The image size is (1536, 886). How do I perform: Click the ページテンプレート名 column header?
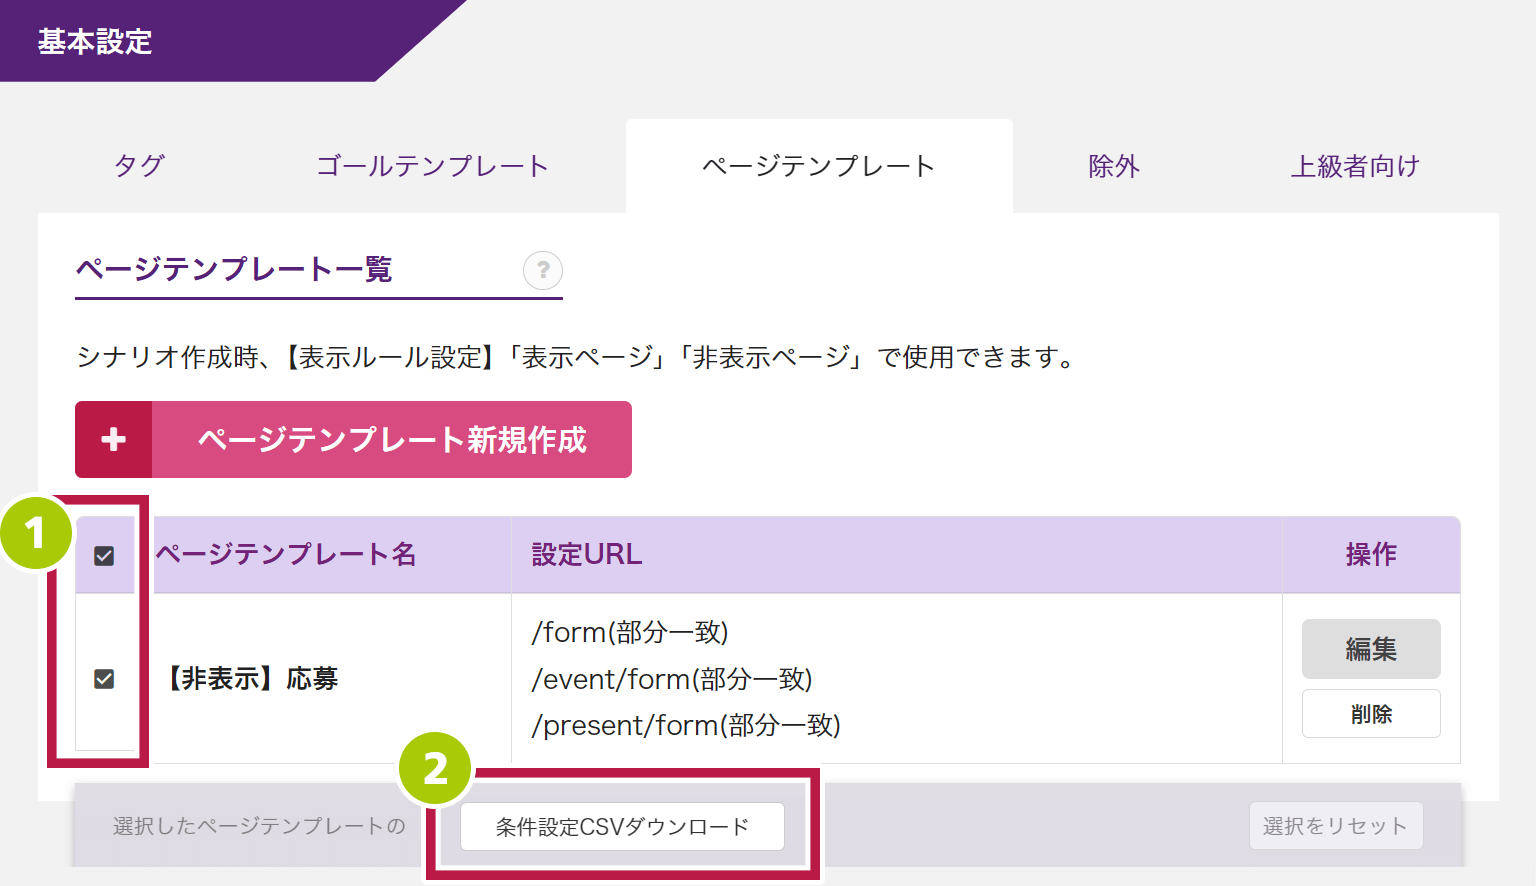tap(286, 554)
